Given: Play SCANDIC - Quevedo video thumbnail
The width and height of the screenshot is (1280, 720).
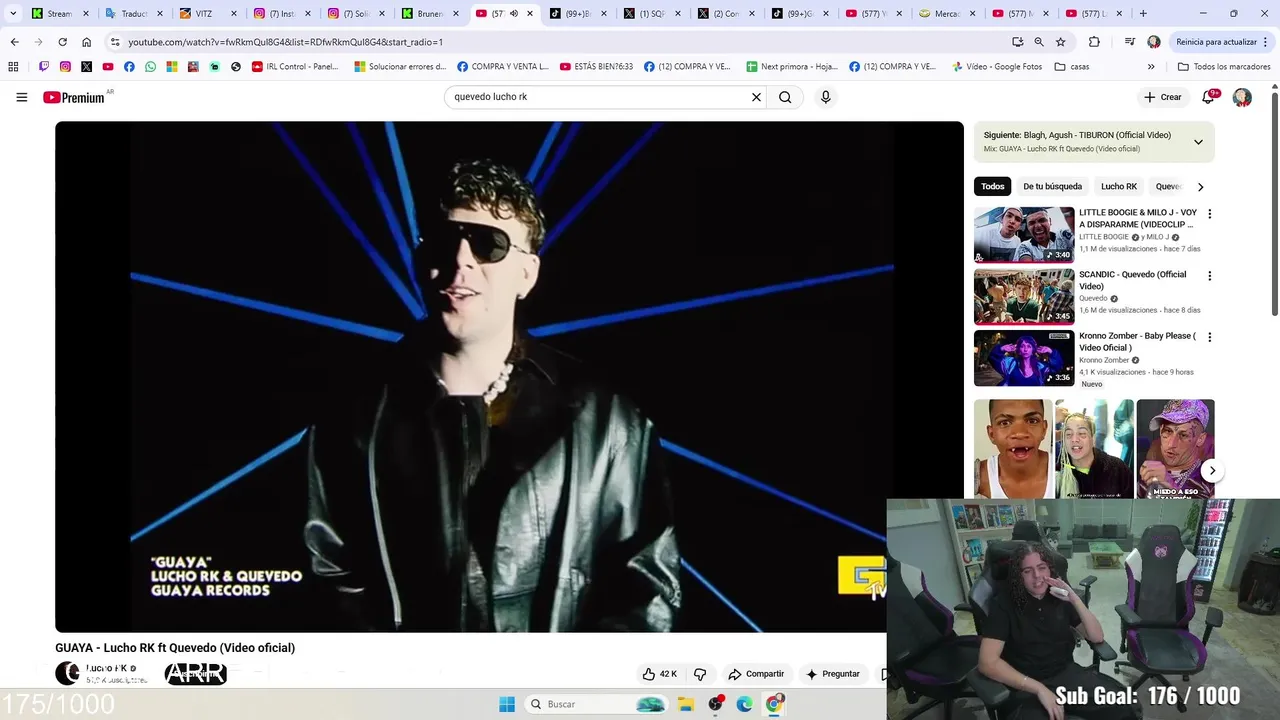Looking at the screenshot, I should 1024,296.
